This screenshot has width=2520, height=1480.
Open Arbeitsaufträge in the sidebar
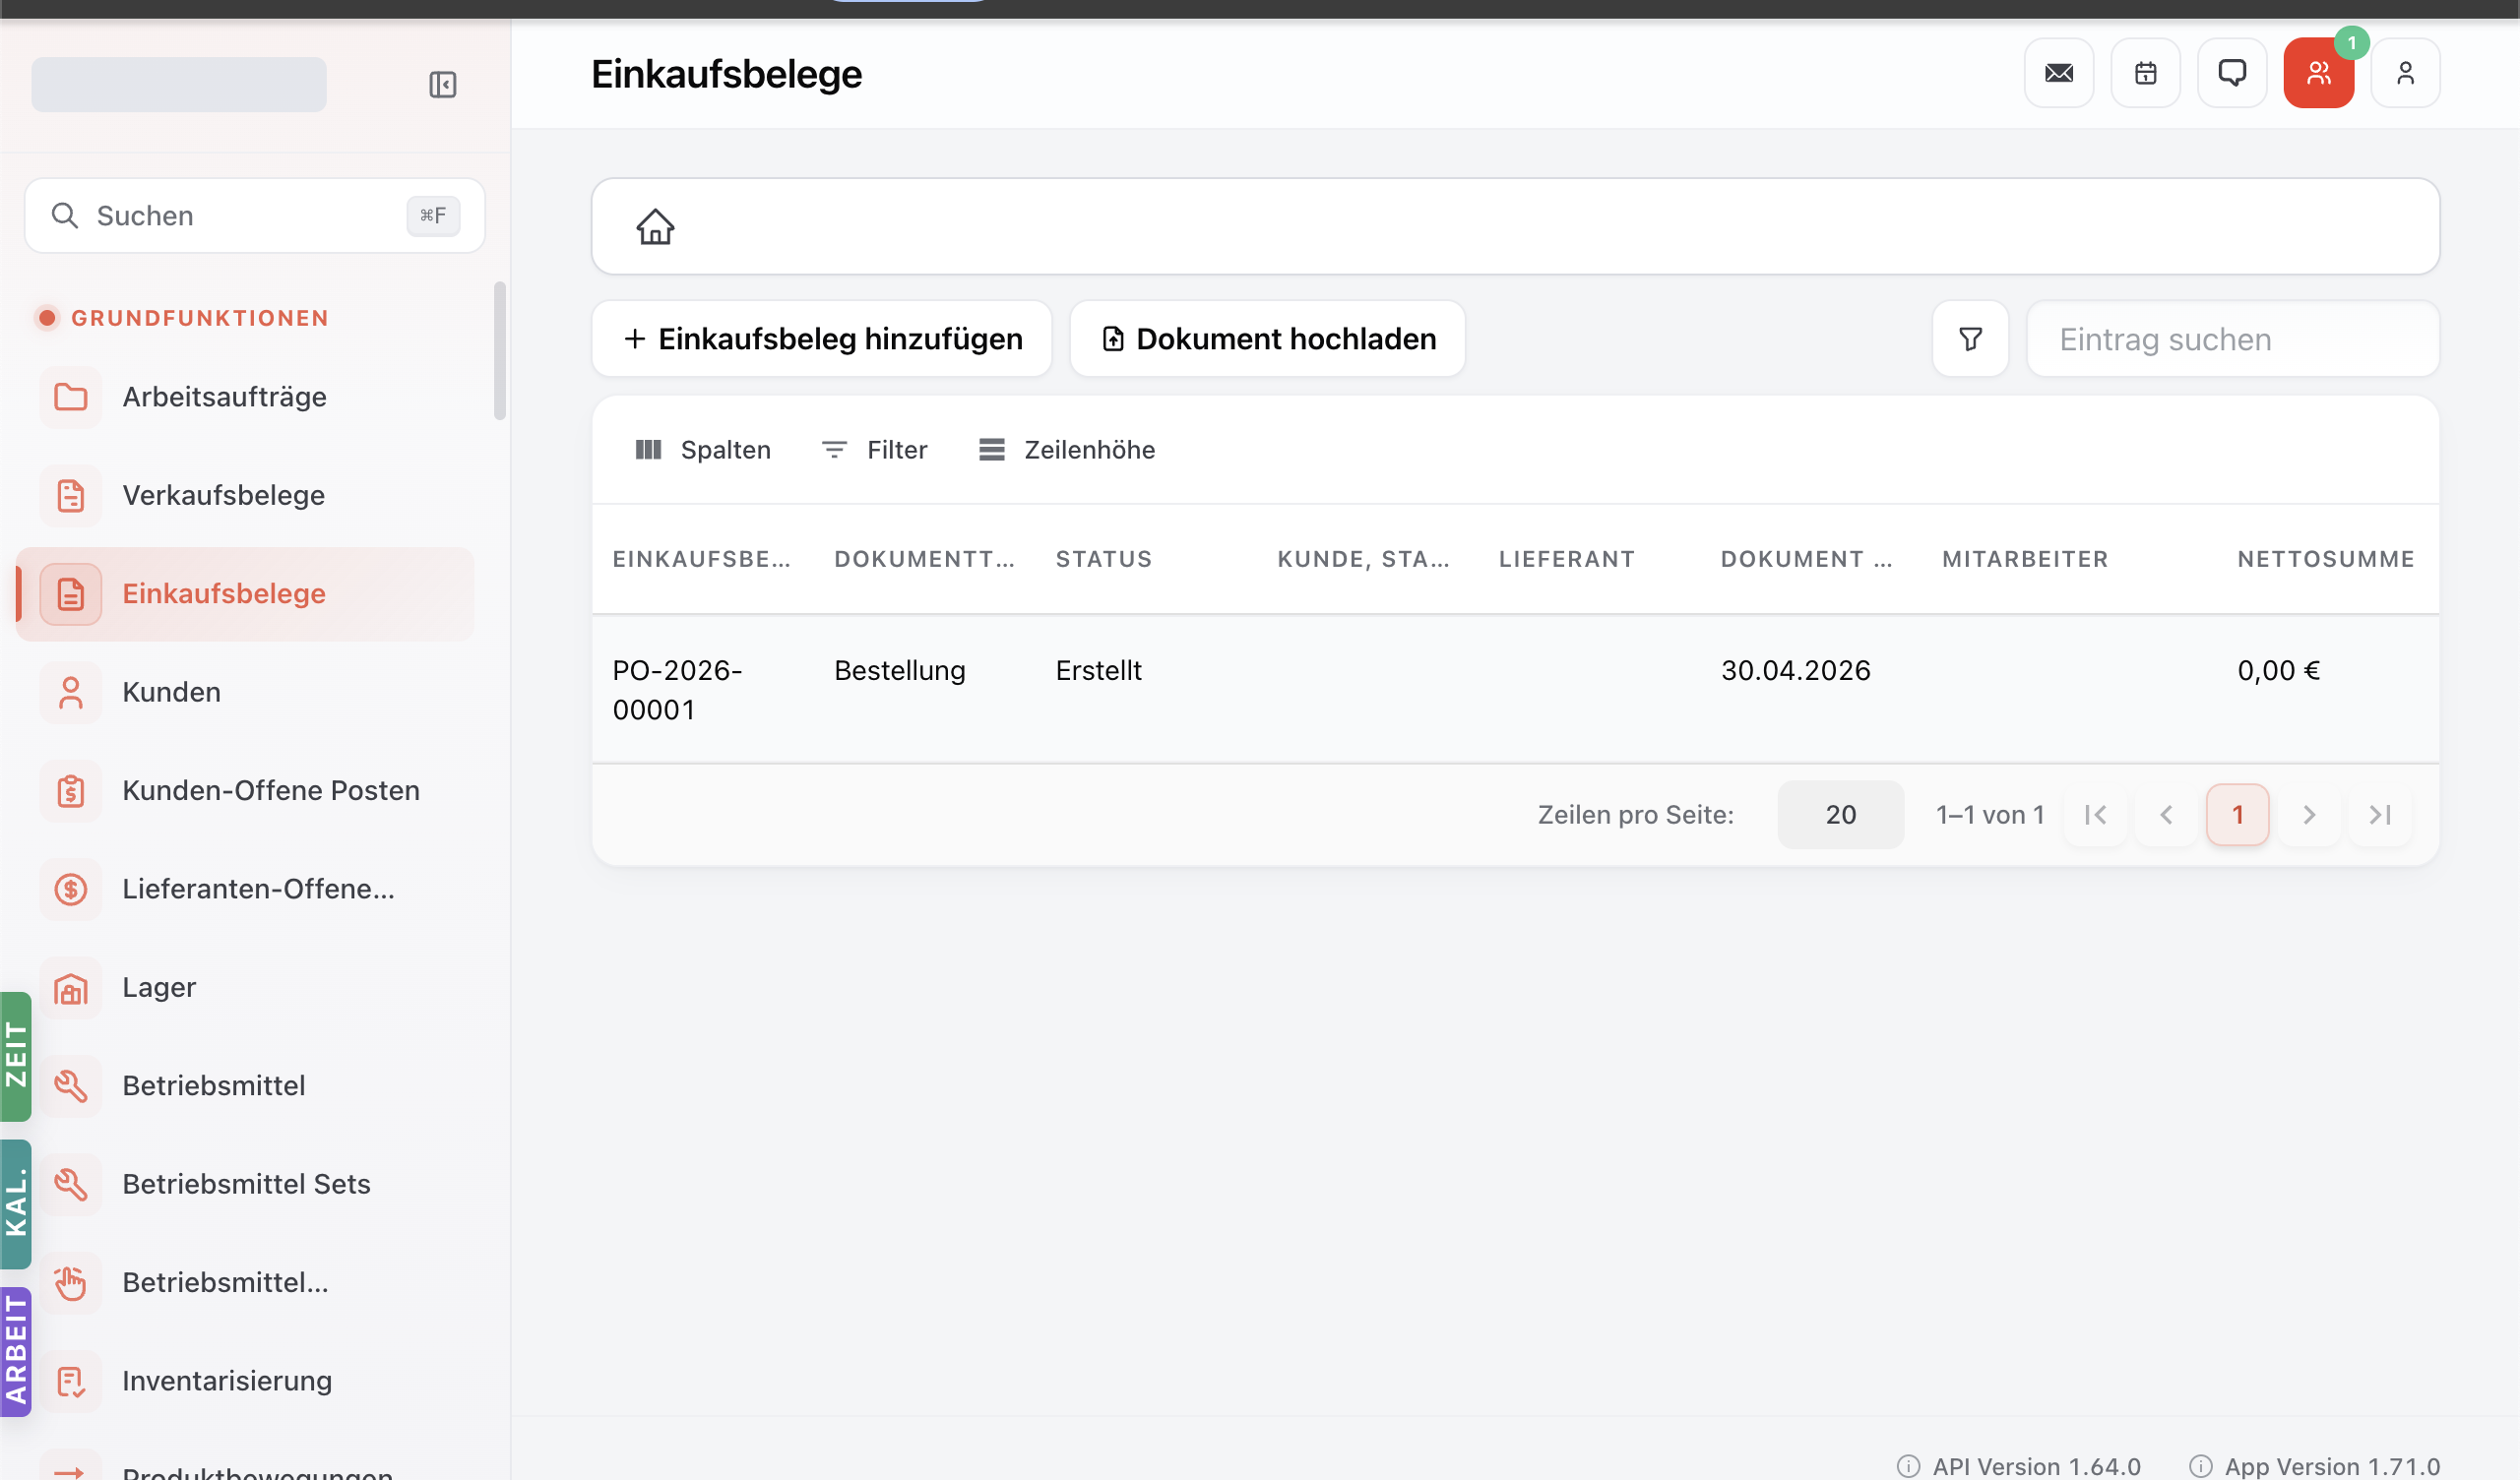[246, 397]
